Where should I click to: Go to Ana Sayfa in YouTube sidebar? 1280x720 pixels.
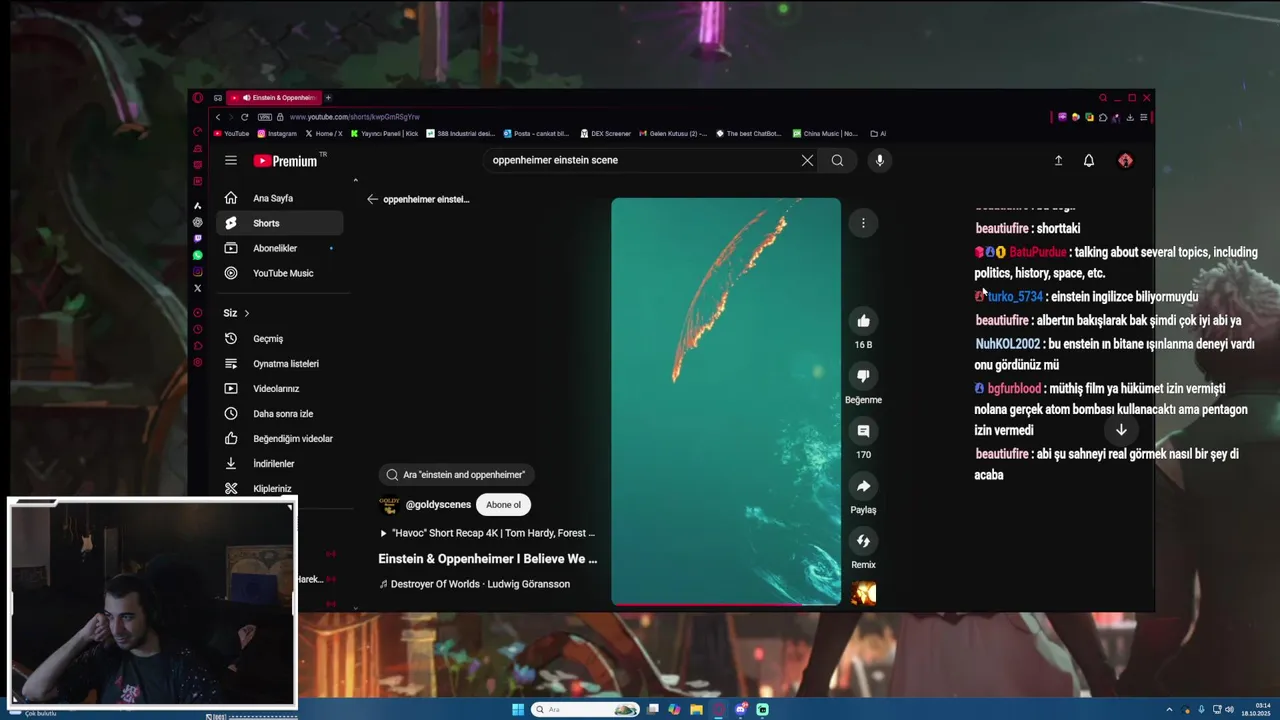(x=281, y=198)
